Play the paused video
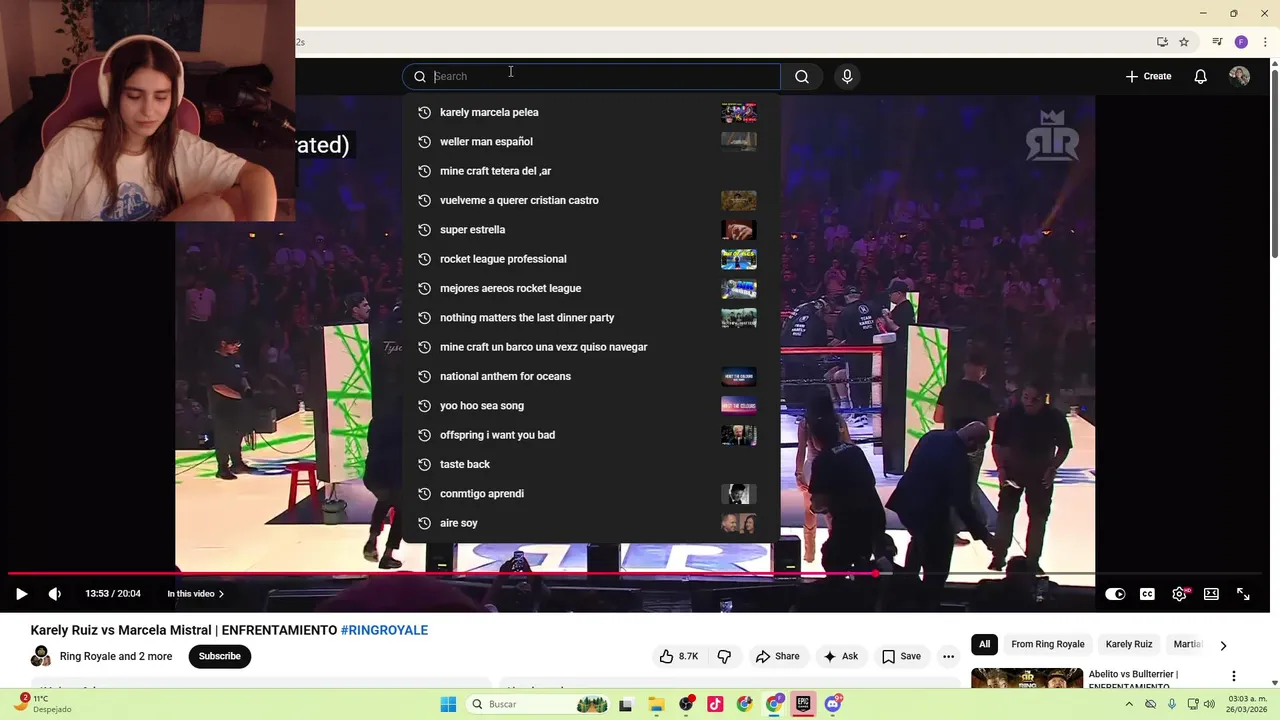The image size is (1280, 720). (21, 594)
